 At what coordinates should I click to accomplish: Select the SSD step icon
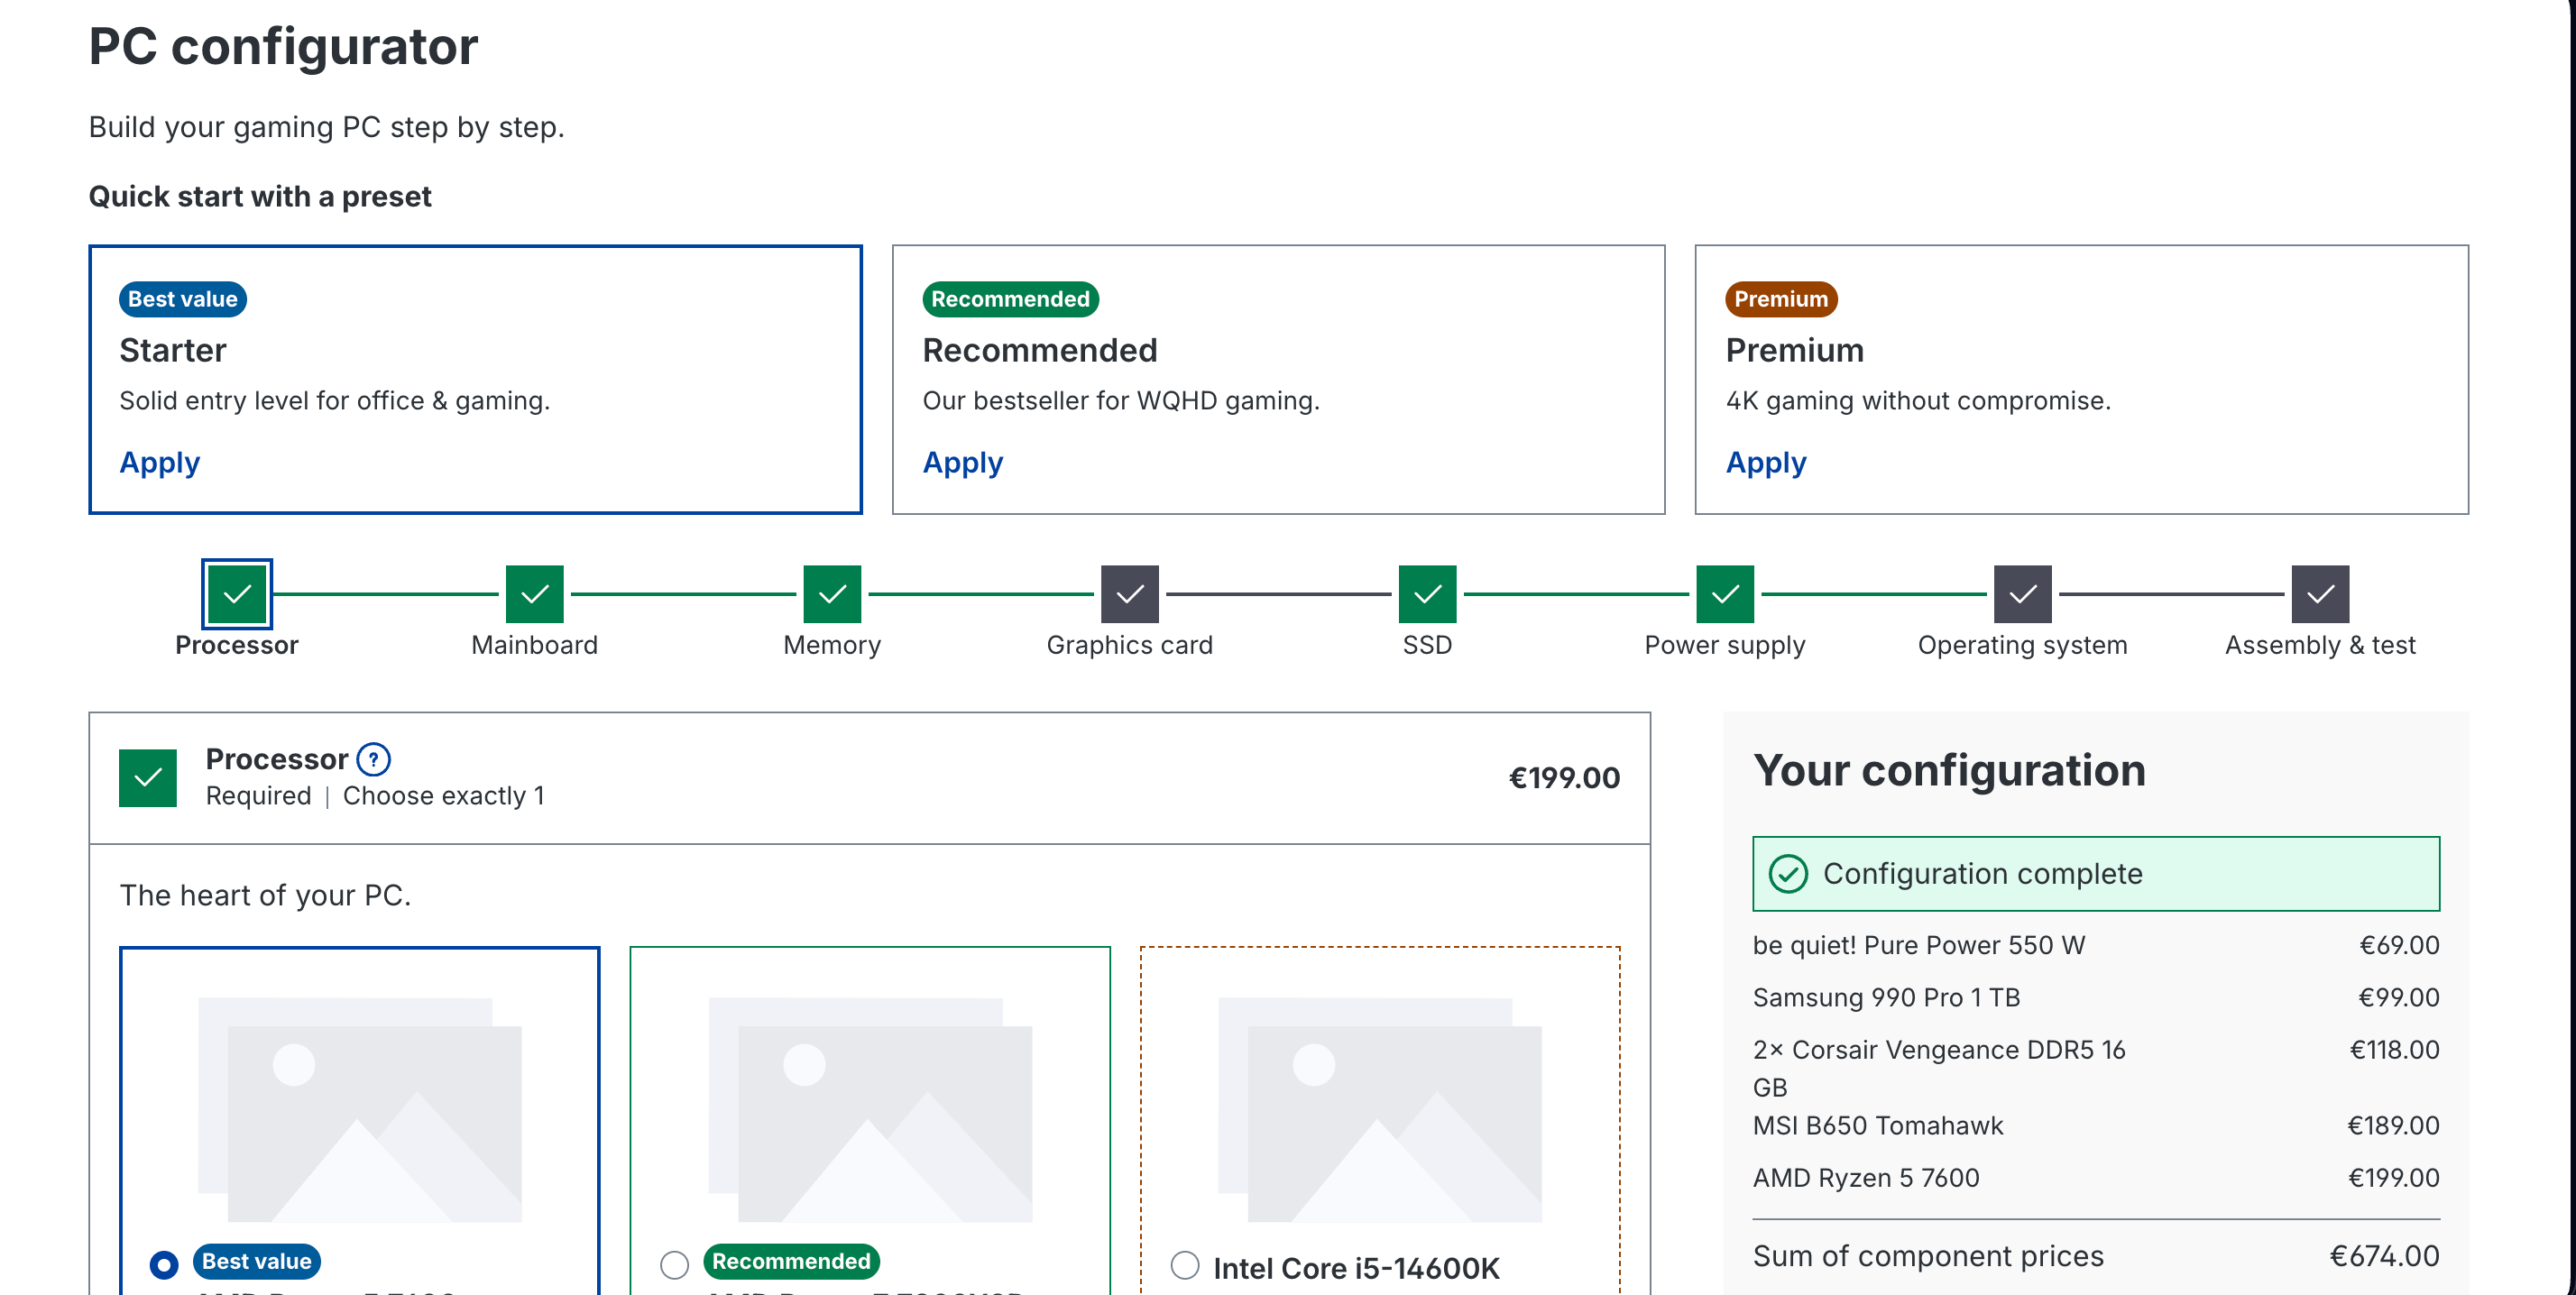tap(1428, 594)
